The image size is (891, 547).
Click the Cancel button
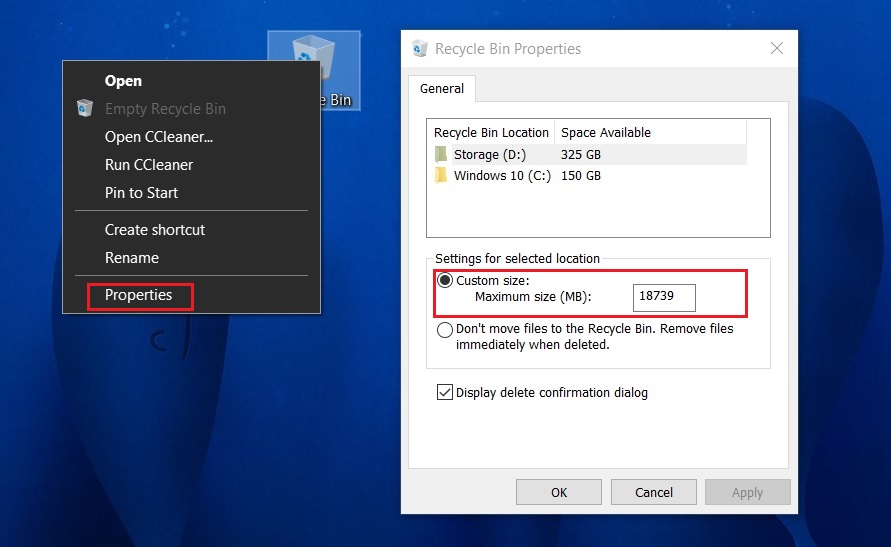click(653, 492)
